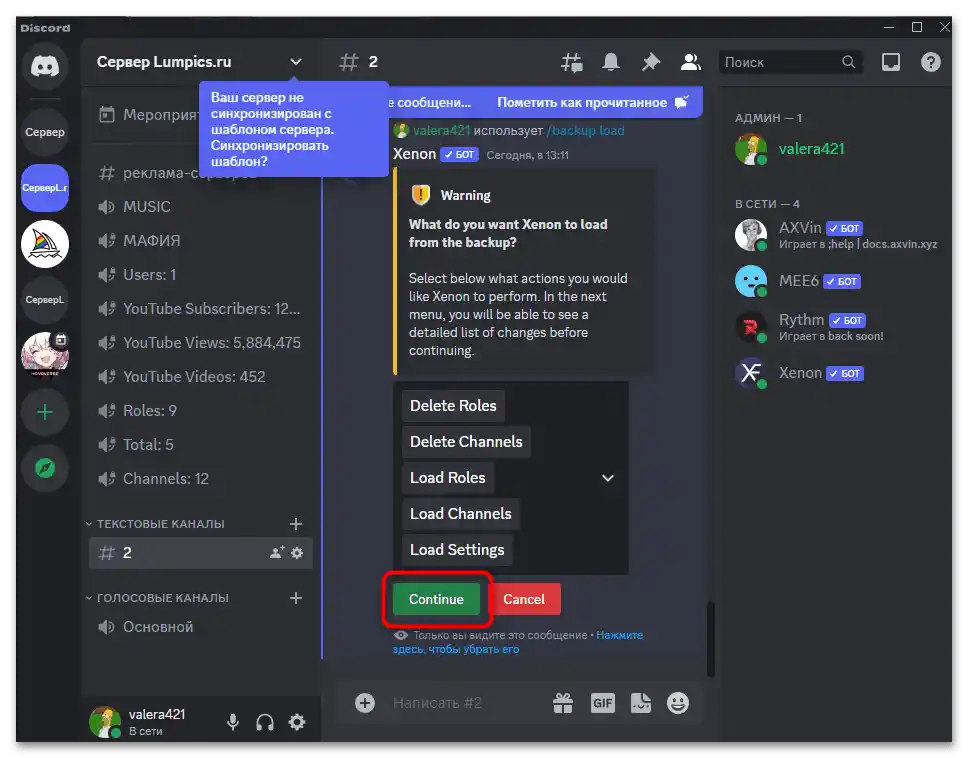Mute the microphone in user panel
The image size is (968, 758).
[x=233, y=722]
